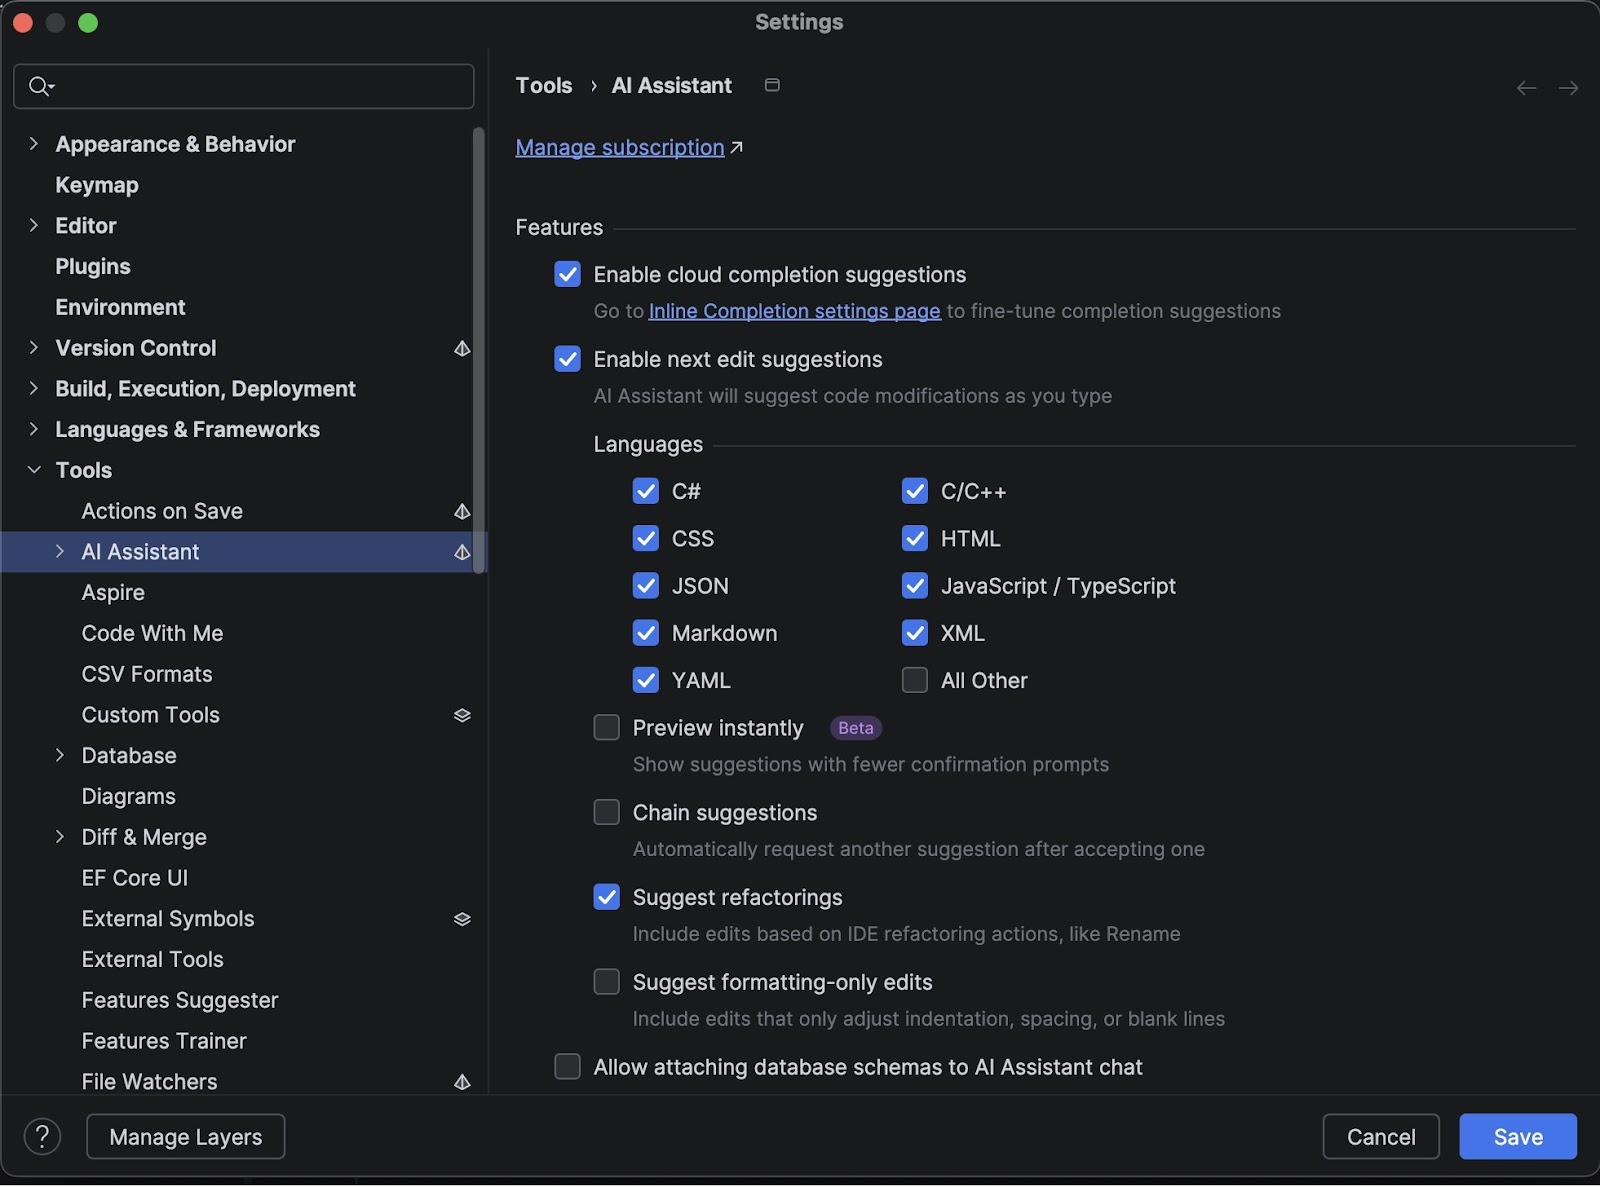Collapse the Tools tree section

coord(34,470)
